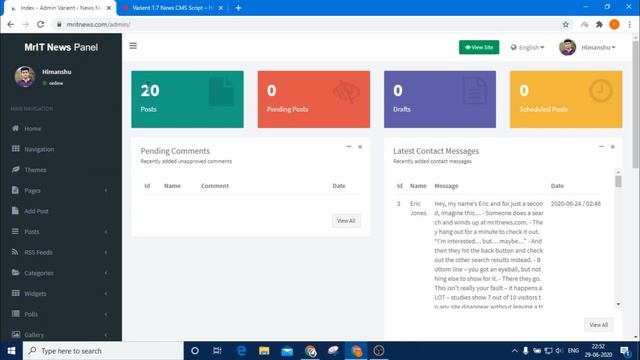Click the browser profile avatar icon
The width and height of the screenshot is (640, 360).
click(614, 24)
